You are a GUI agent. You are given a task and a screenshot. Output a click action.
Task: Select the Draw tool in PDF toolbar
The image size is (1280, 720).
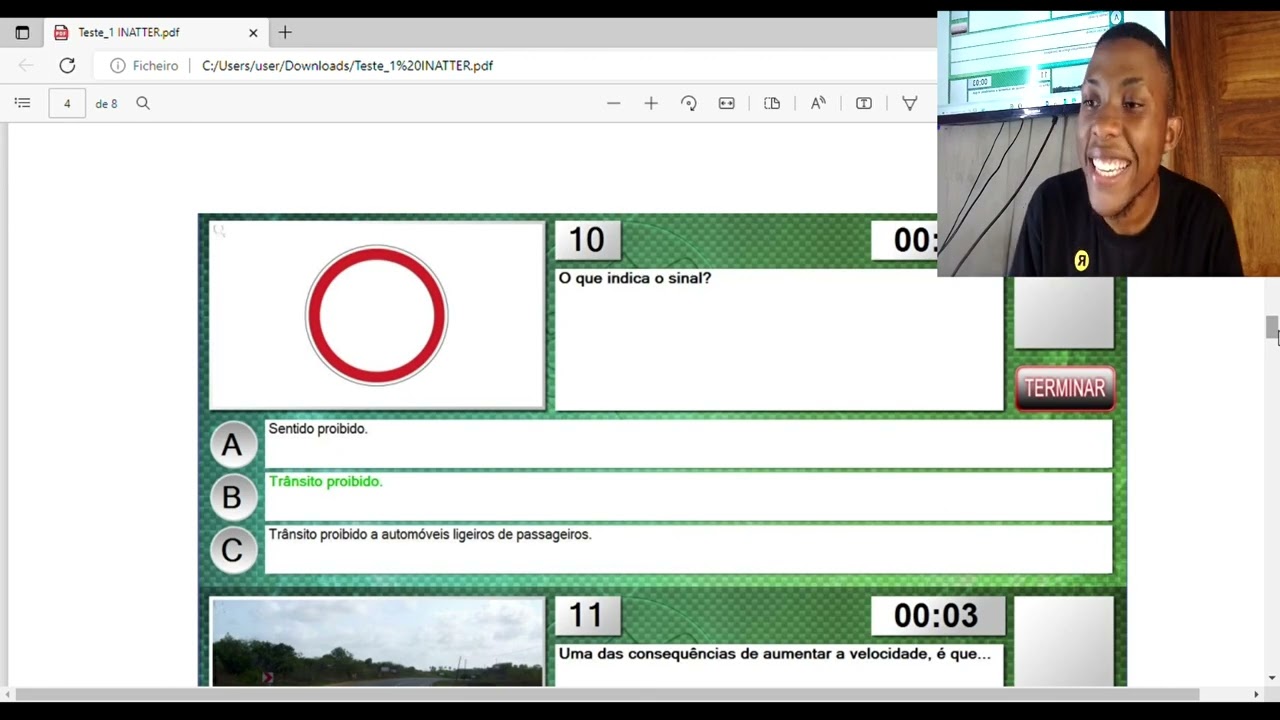coord(909,103)
